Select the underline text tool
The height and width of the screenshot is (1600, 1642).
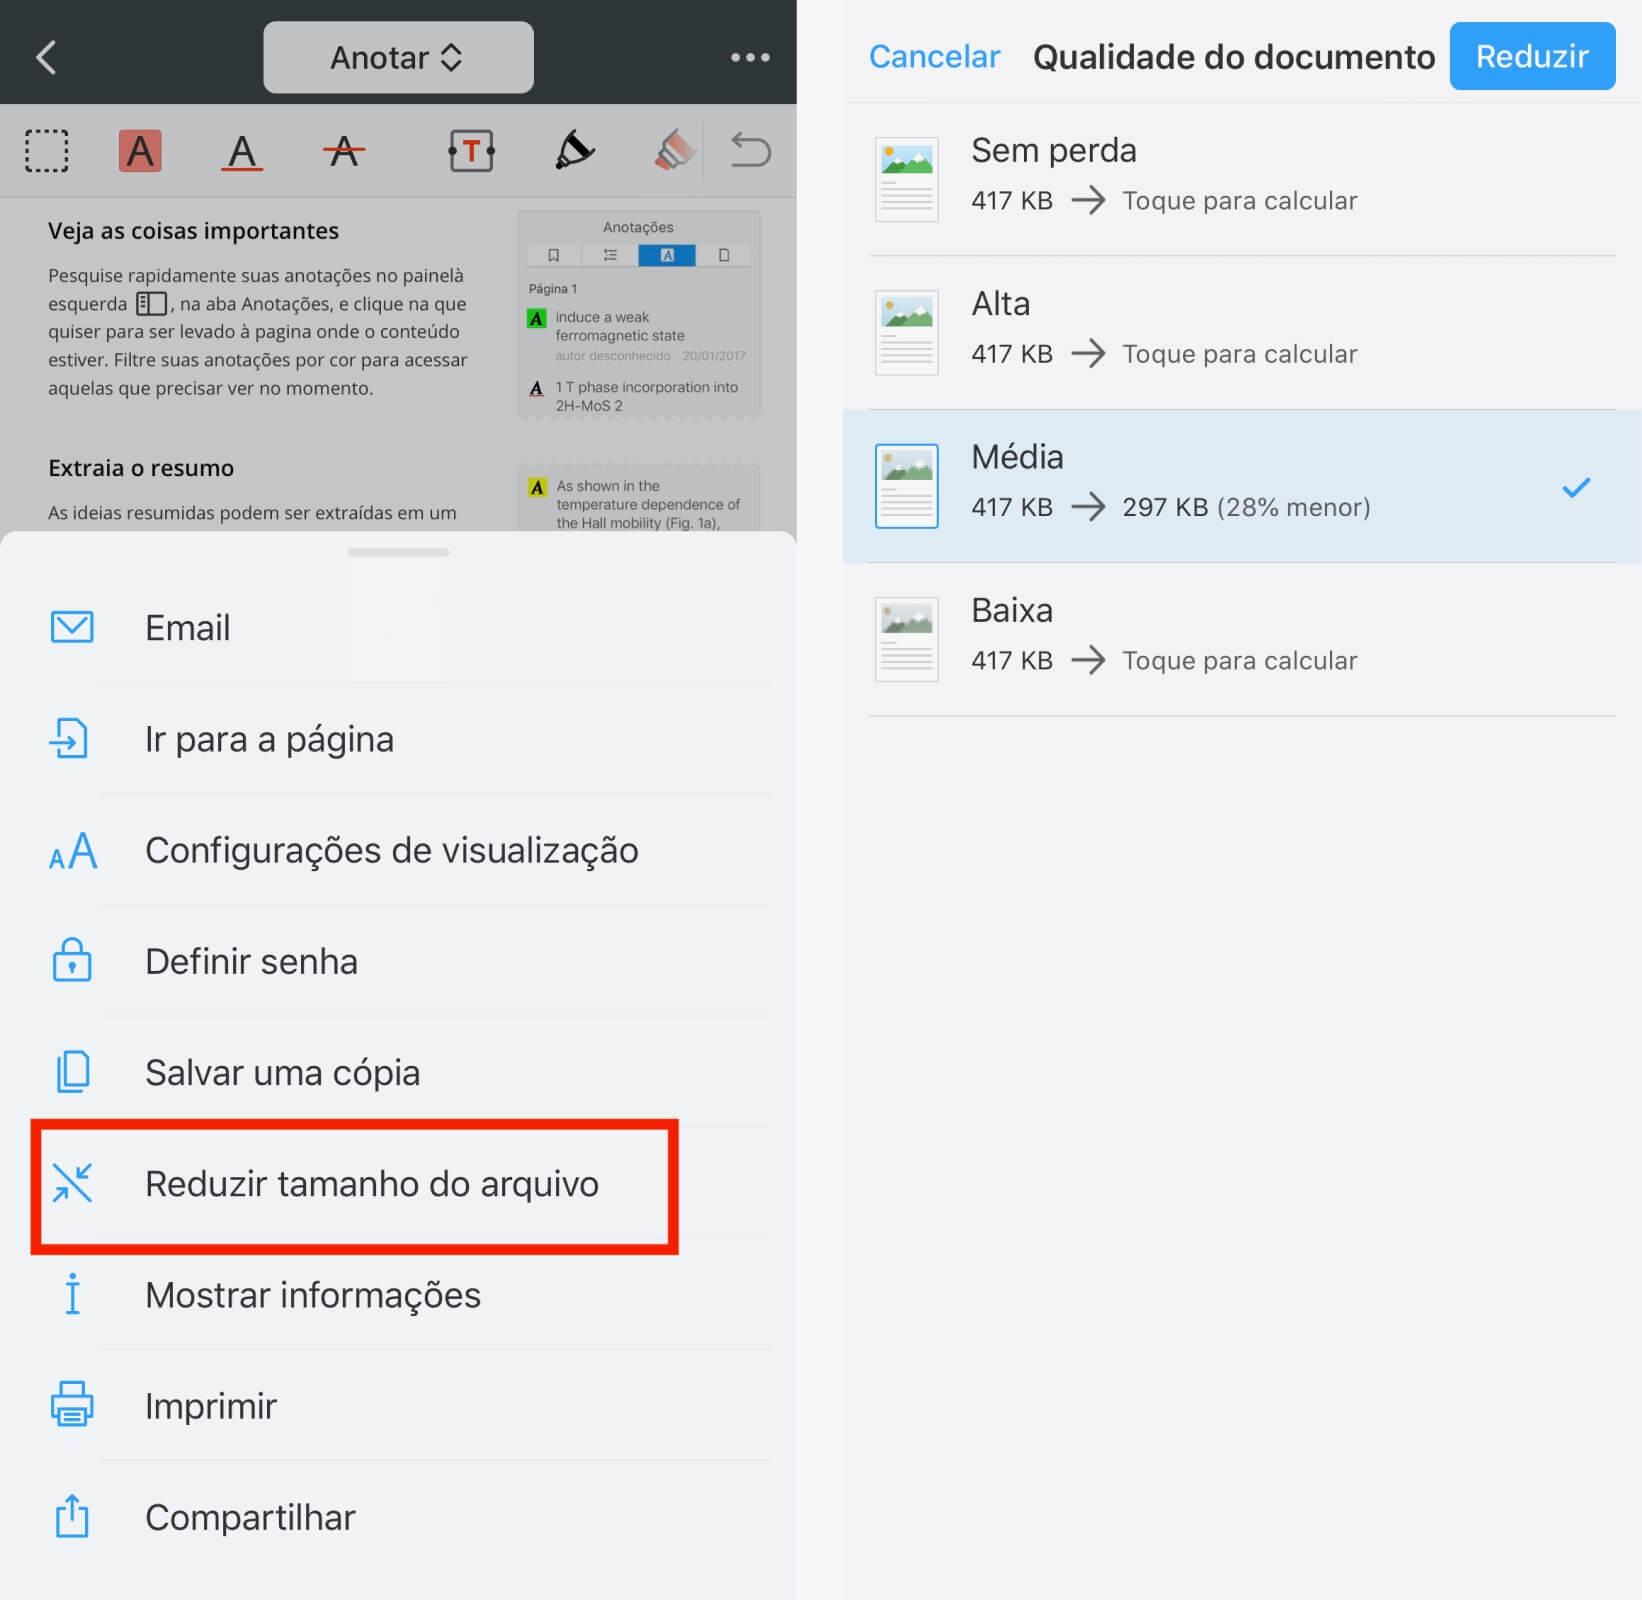click(x=242, y=152)
